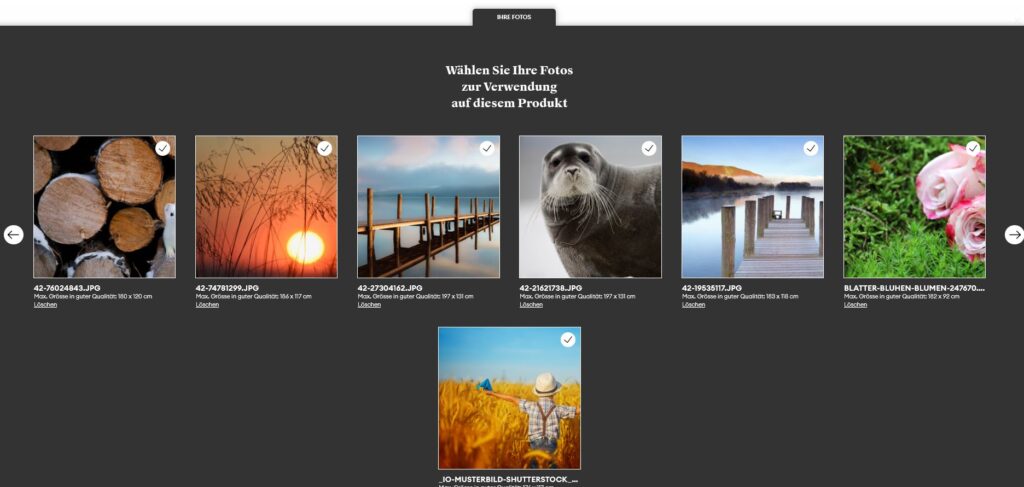Image resolution: width=1024 pixels, height=487 pixels.
Task: Toggle the checkmark on the pink roses photo
Action: pyautogui.click(x=973, y=148)
